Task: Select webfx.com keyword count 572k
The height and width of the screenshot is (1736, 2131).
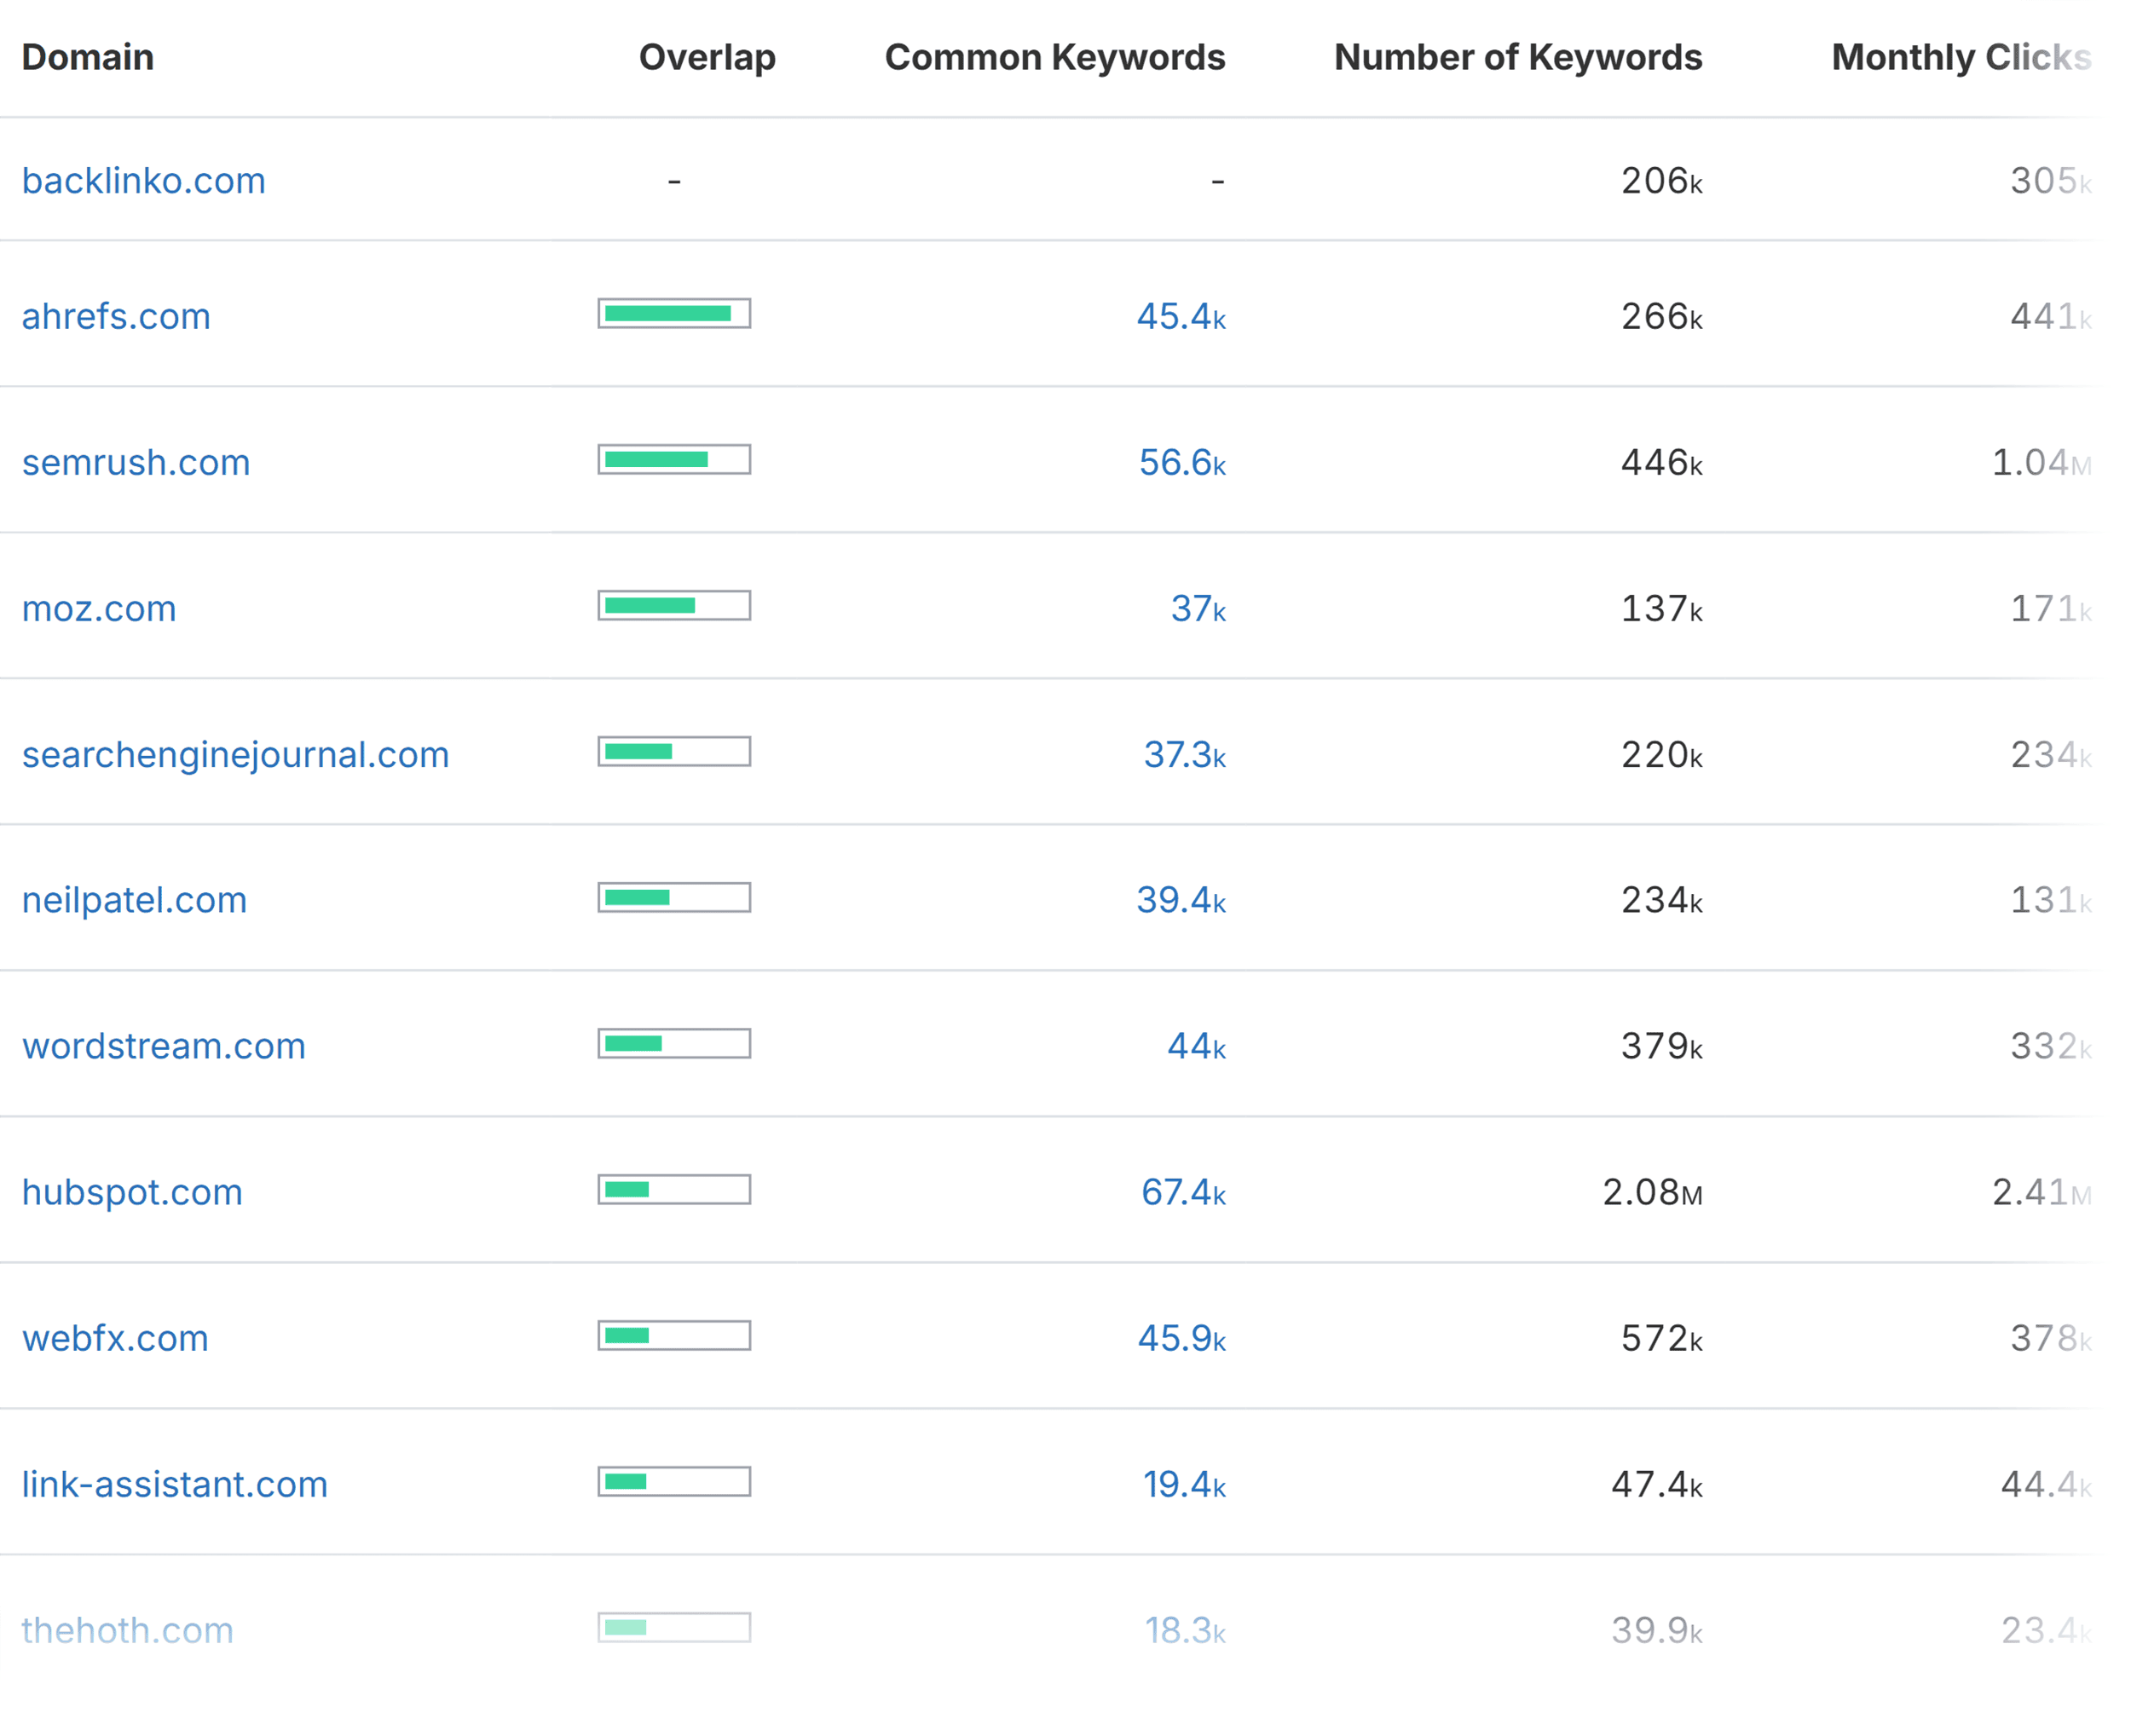Action: point(1662,1338)
